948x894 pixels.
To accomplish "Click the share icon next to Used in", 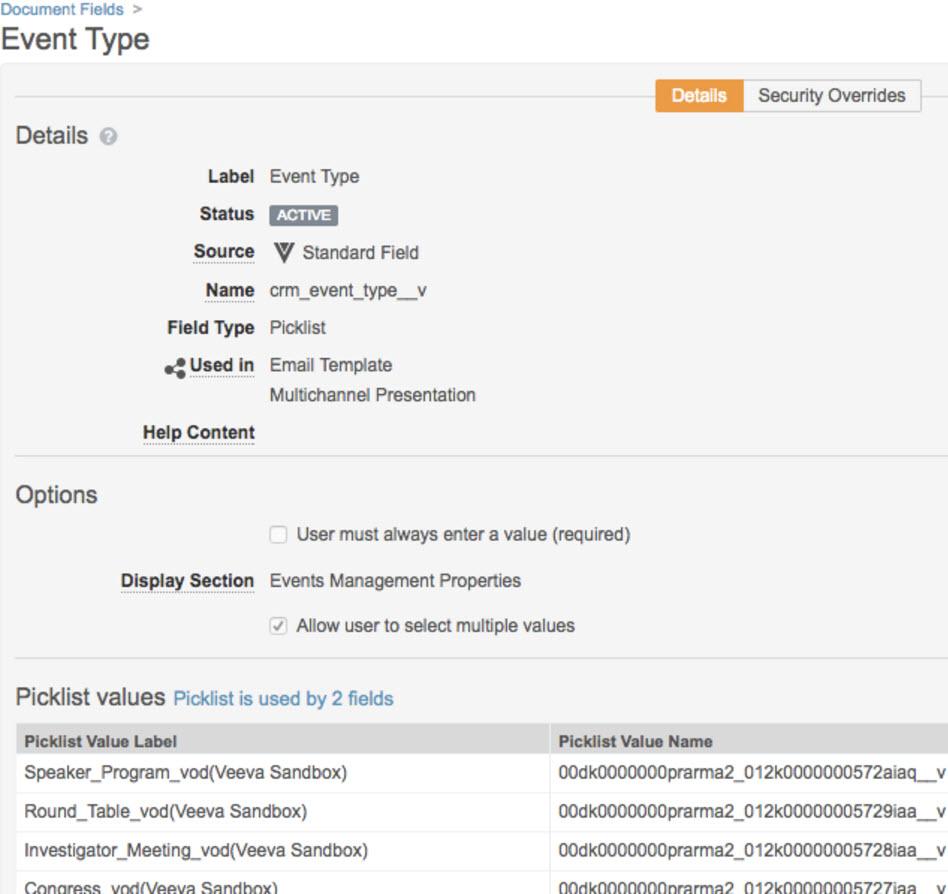I will (175, 368).
